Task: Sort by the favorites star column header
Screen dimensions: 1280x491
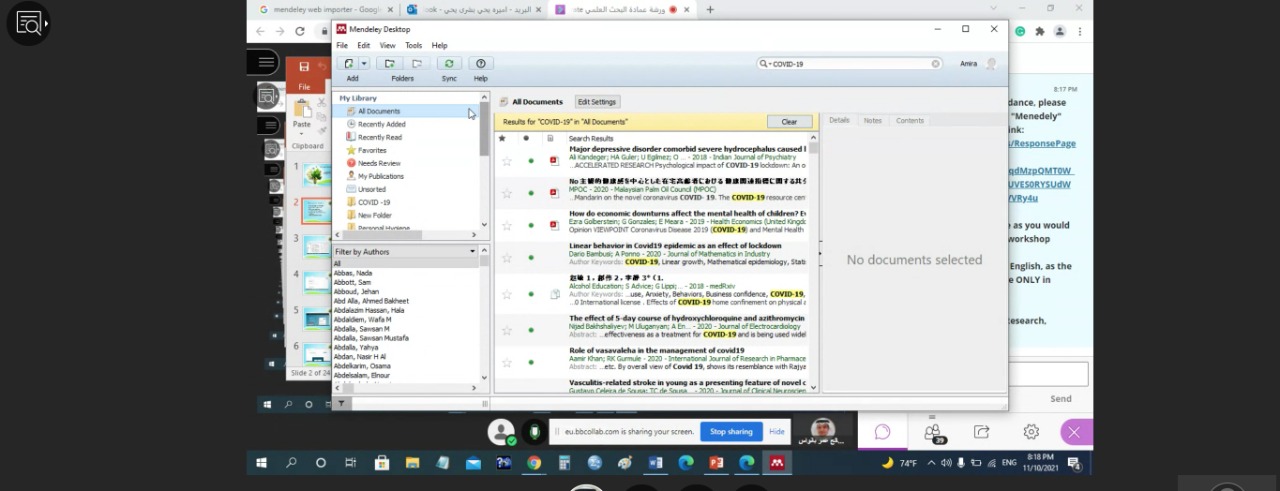Action: pyautogui.click(x=502, y=138)
